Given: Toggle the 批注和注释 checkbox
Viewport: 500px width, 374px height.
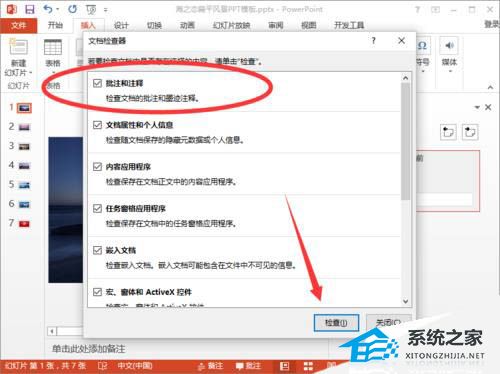Looking at the screenshot, I should (x=97, y=83).
